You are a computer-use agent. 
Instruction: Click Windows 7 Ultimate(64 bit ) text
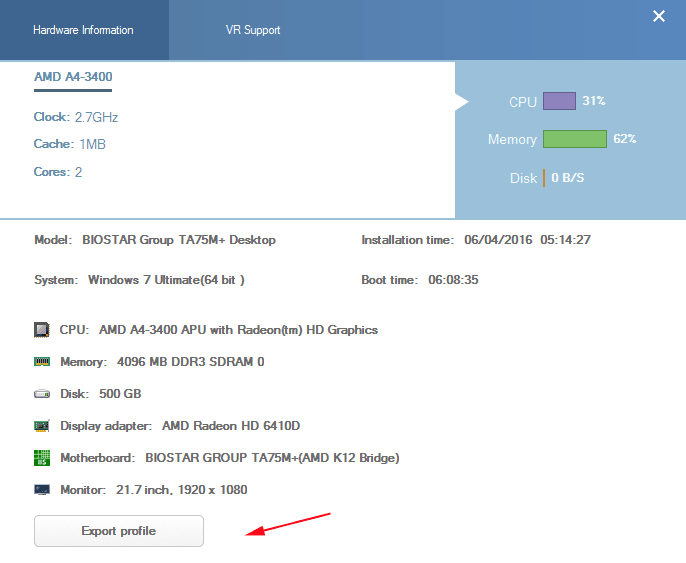point(166,280)
